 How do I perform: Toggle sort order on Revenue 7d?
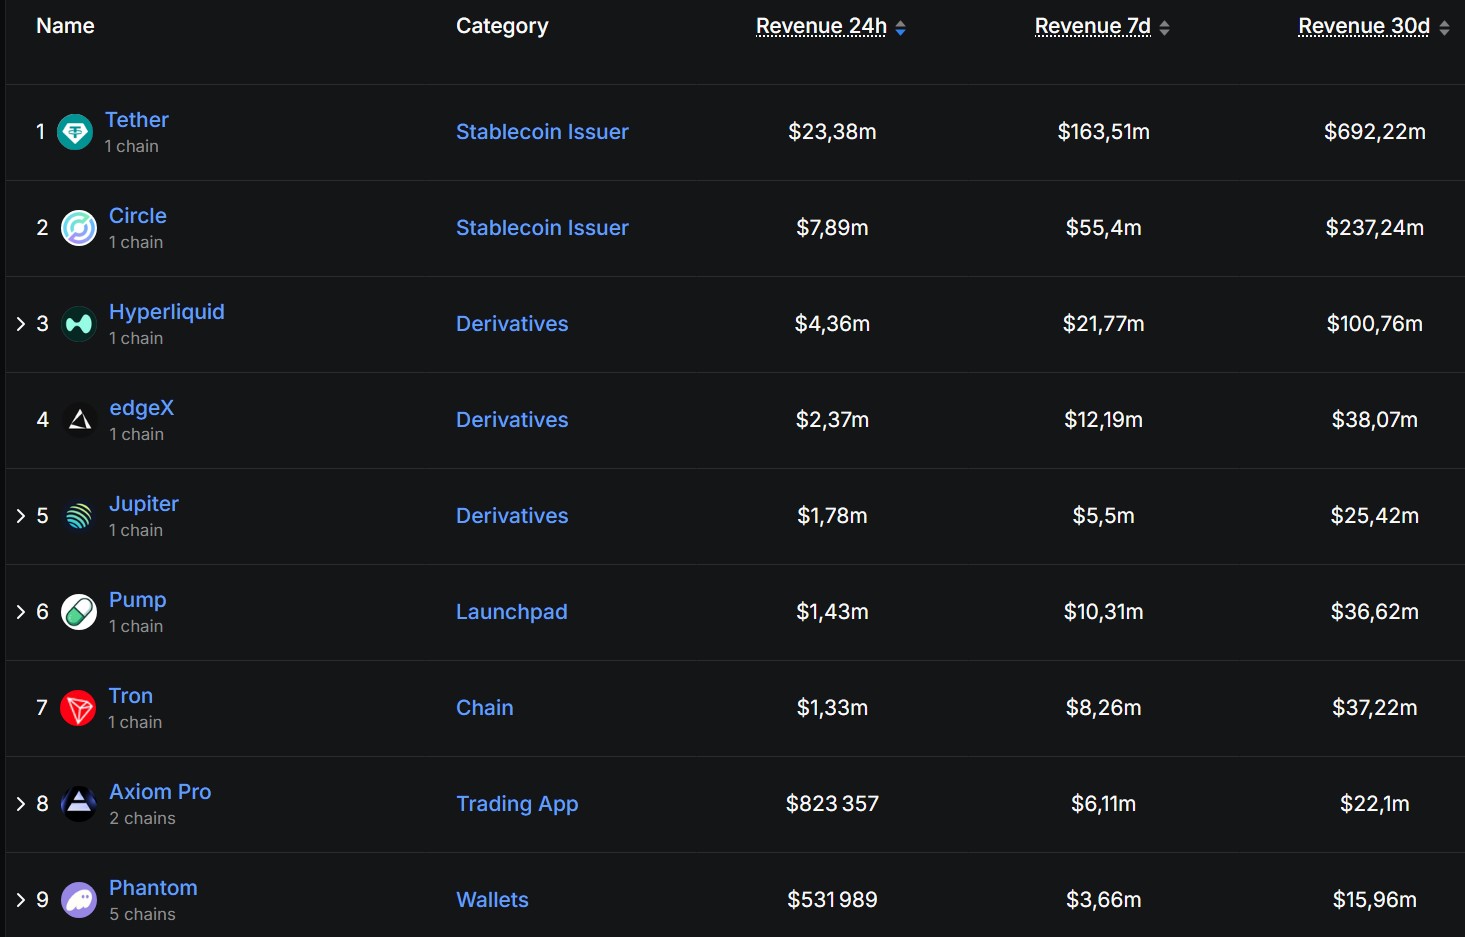coord(1163,27)
